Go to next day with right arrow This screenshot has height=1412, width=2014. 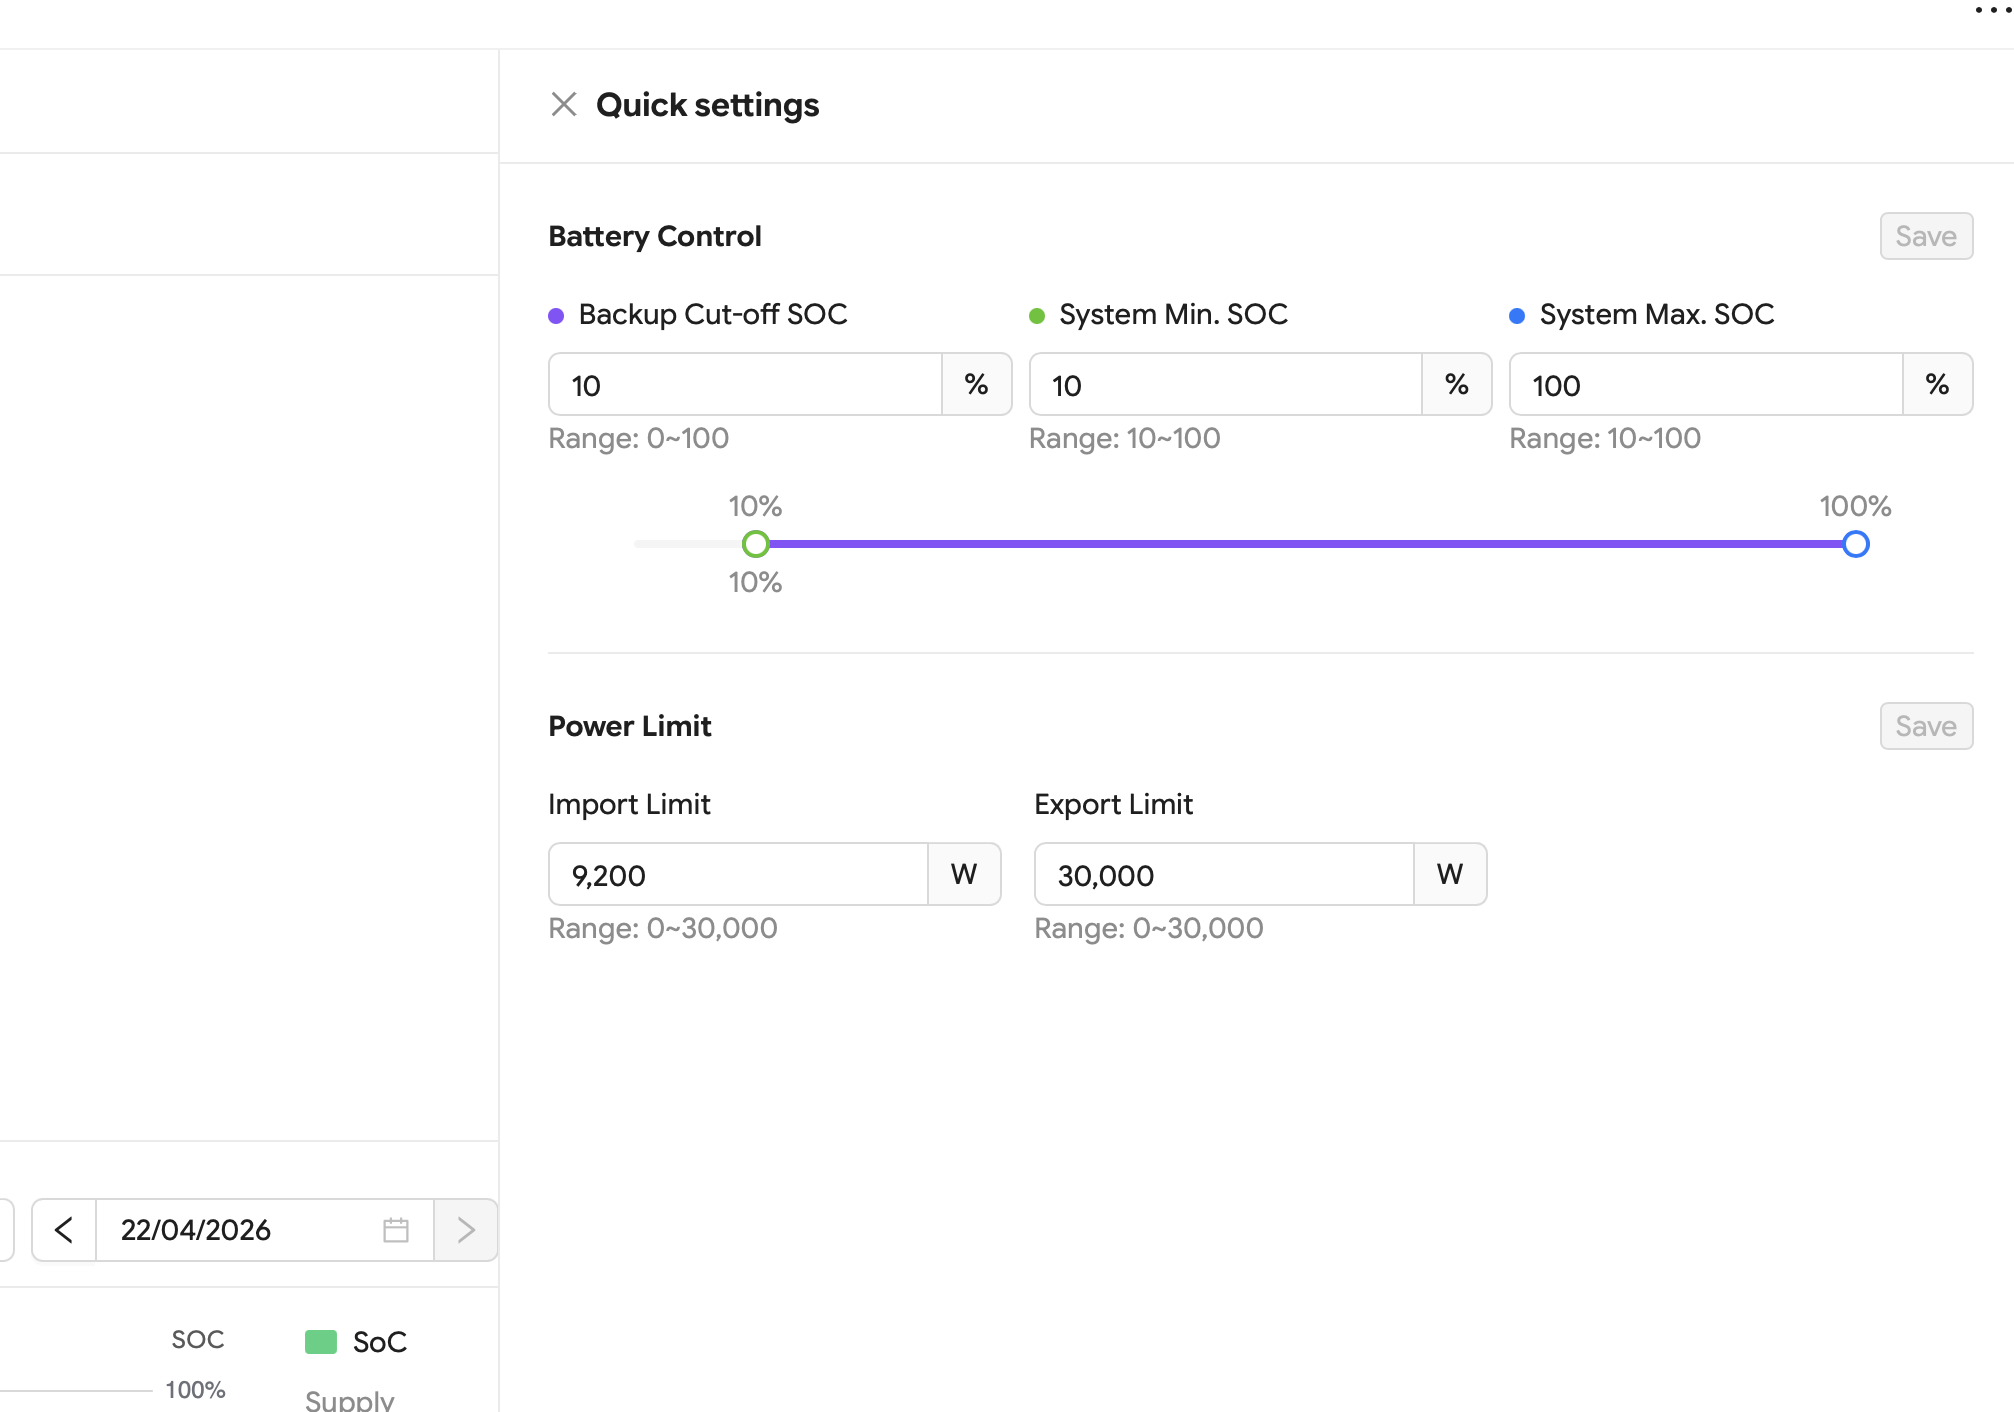(x=466, y=1229)
